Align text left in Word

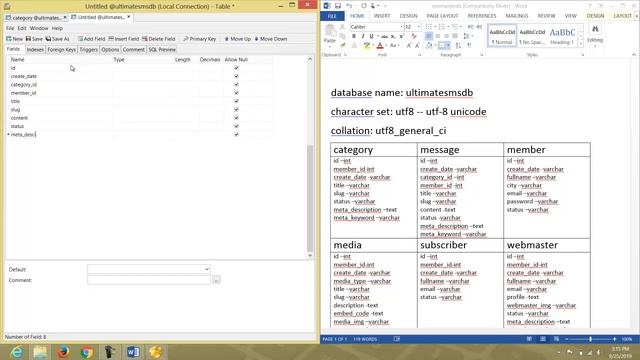tap(429, 36)
